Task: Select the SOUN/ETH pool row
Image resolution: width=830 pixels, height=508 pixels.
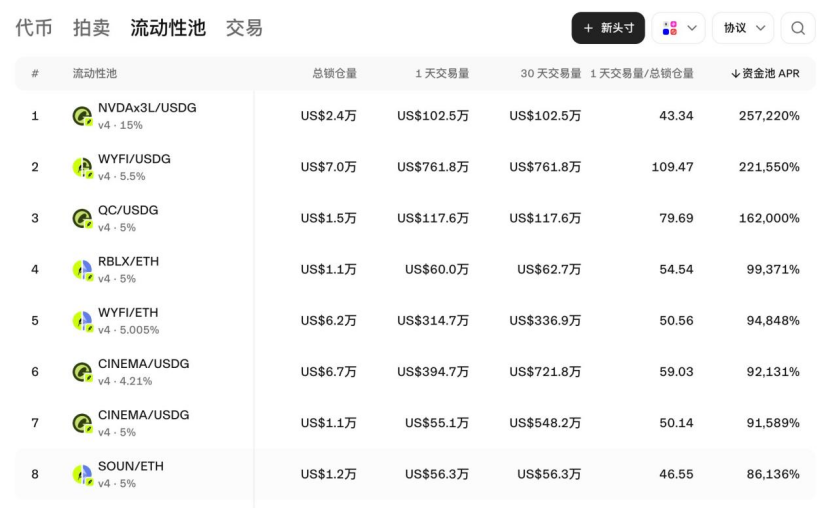Action: pyautogui.click(x=415, y=474)
